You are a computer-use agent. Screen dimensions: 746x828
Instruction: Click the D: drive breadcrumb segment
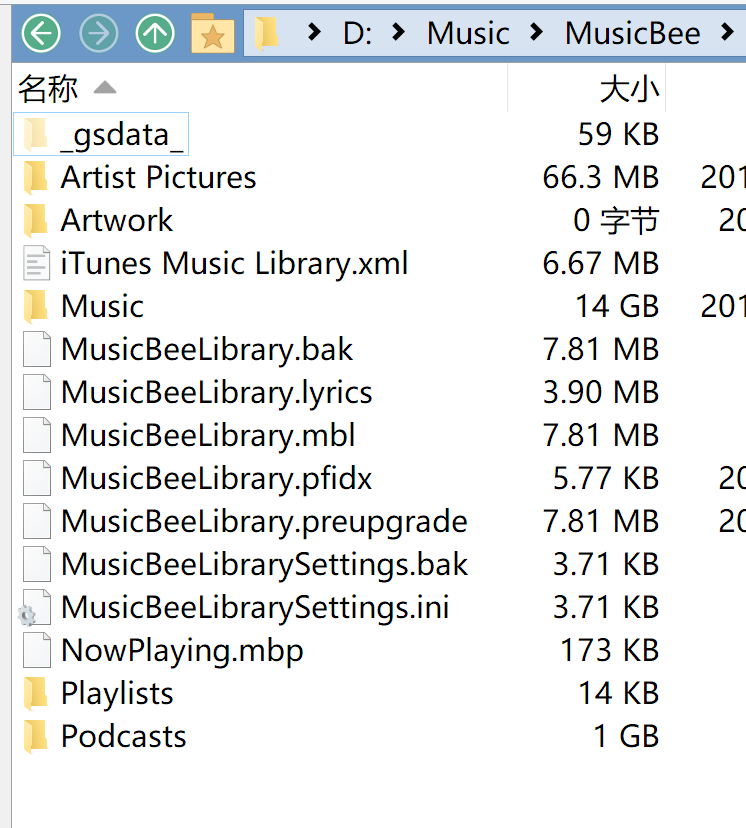357,33
